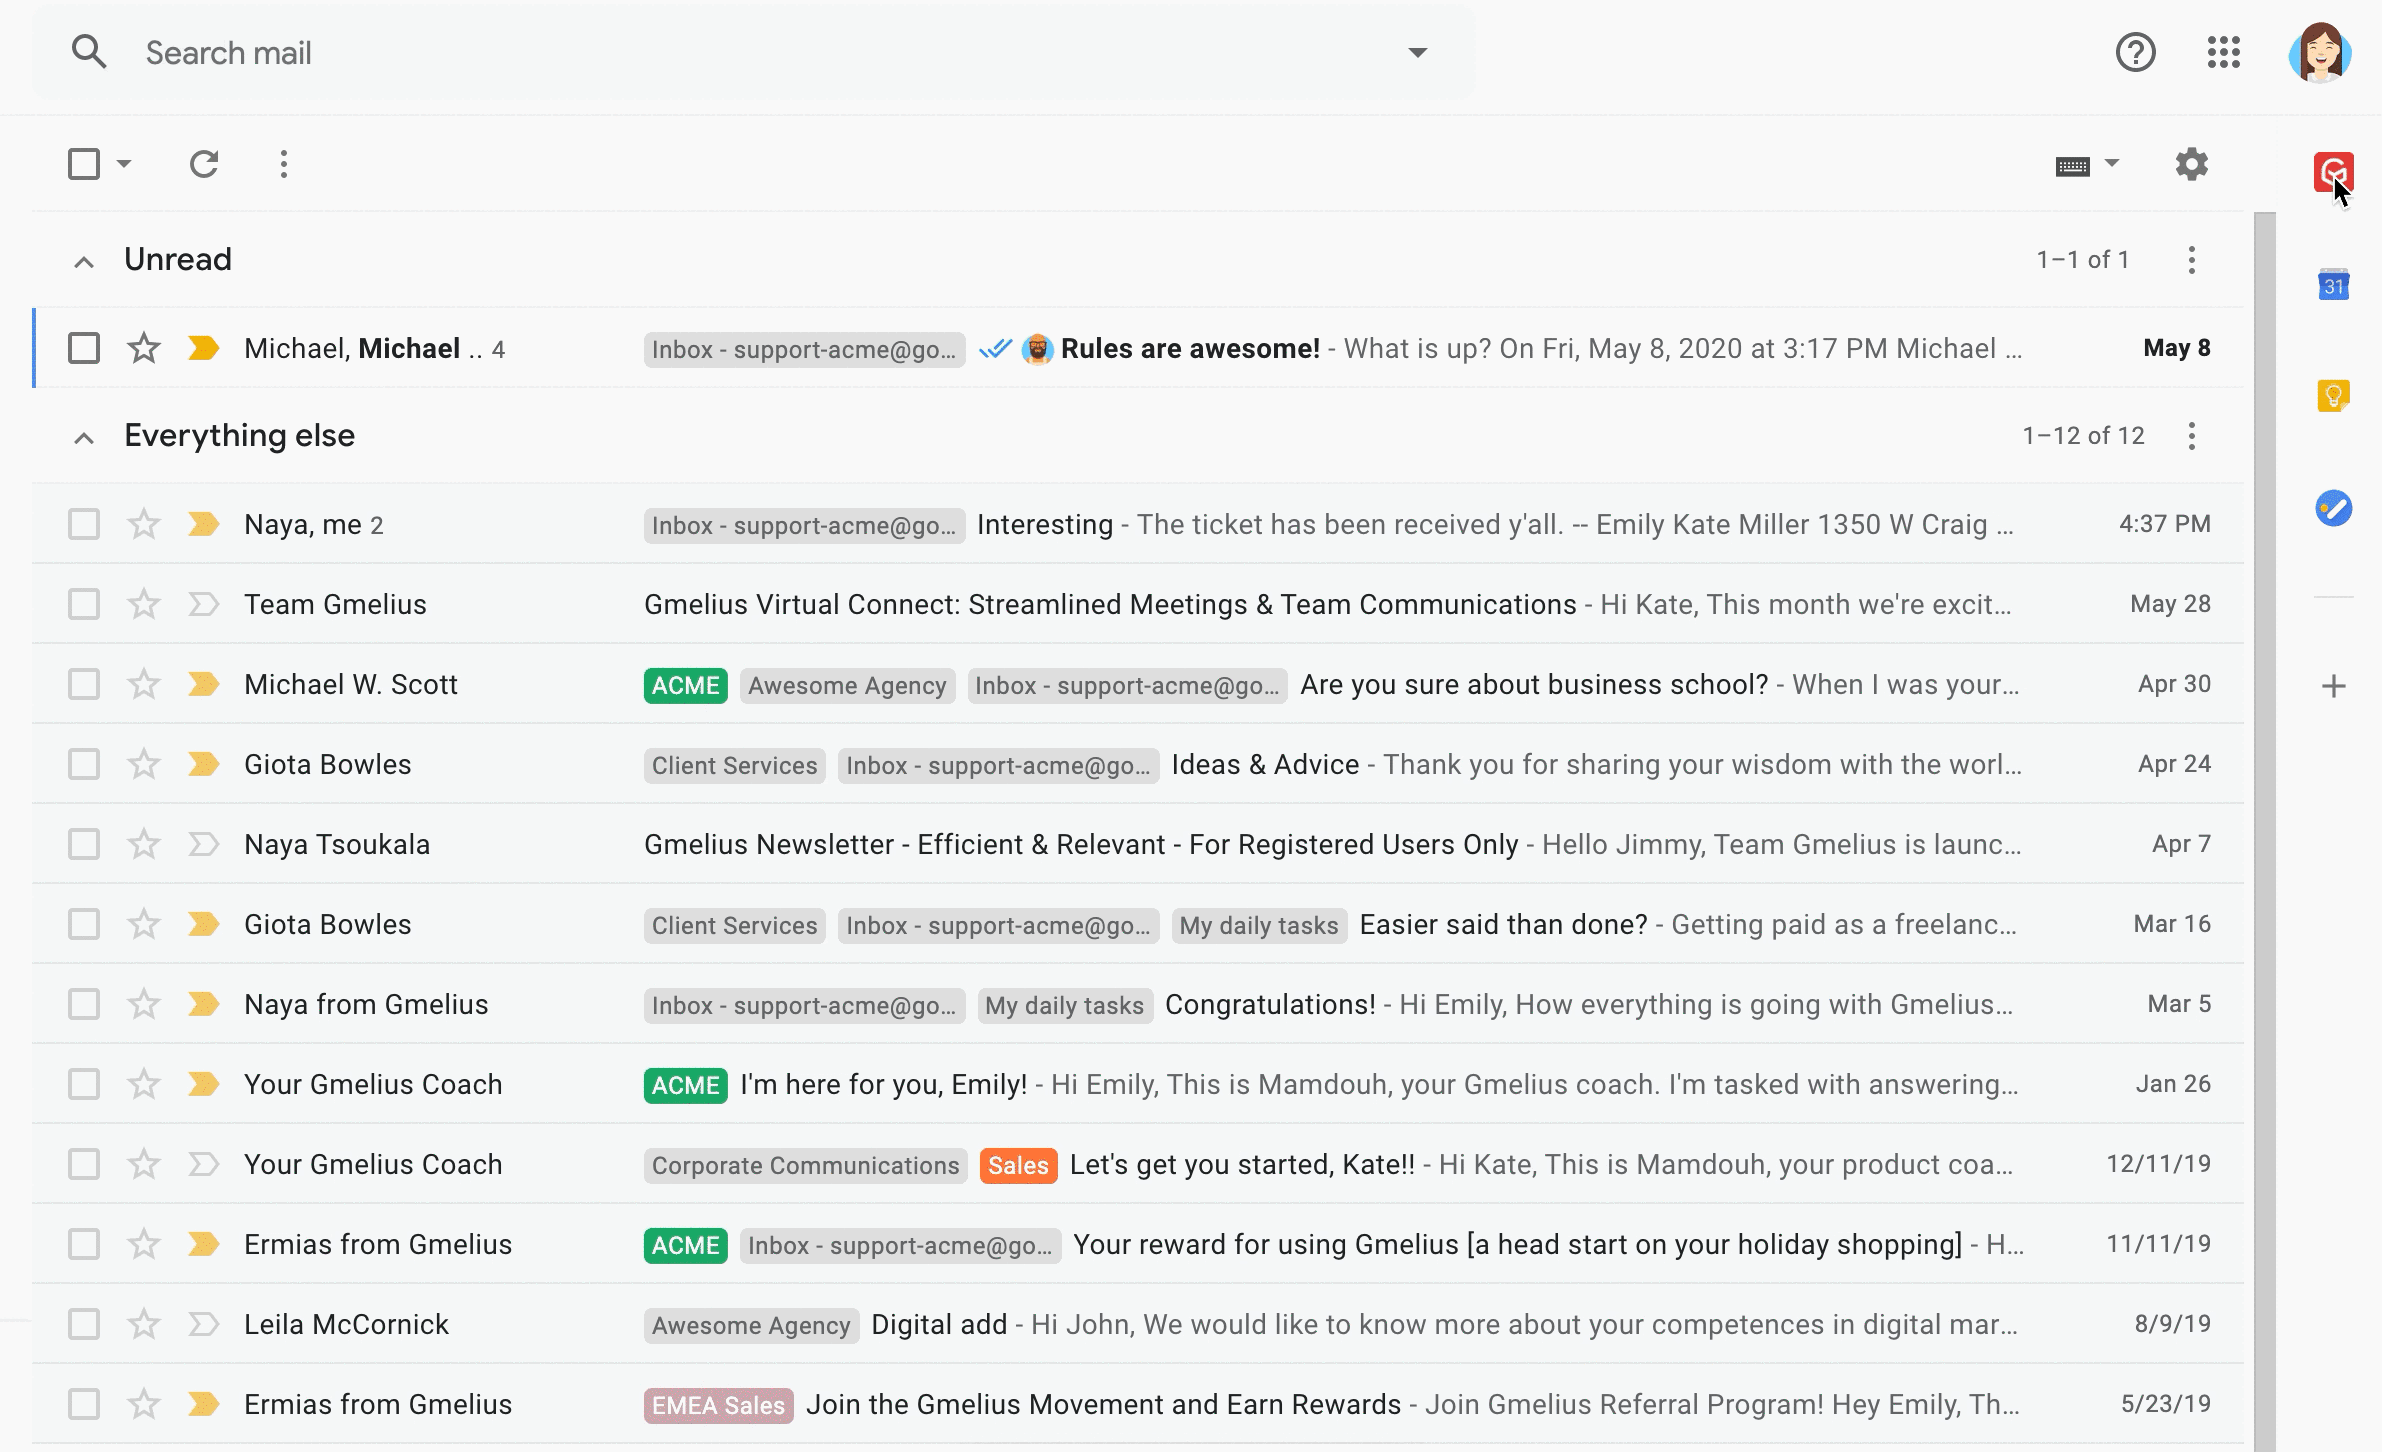Select the Apr 24 Giota Bowles checkbox
Viewport: 2382px width, 1452px height.
tap(84, 764)
